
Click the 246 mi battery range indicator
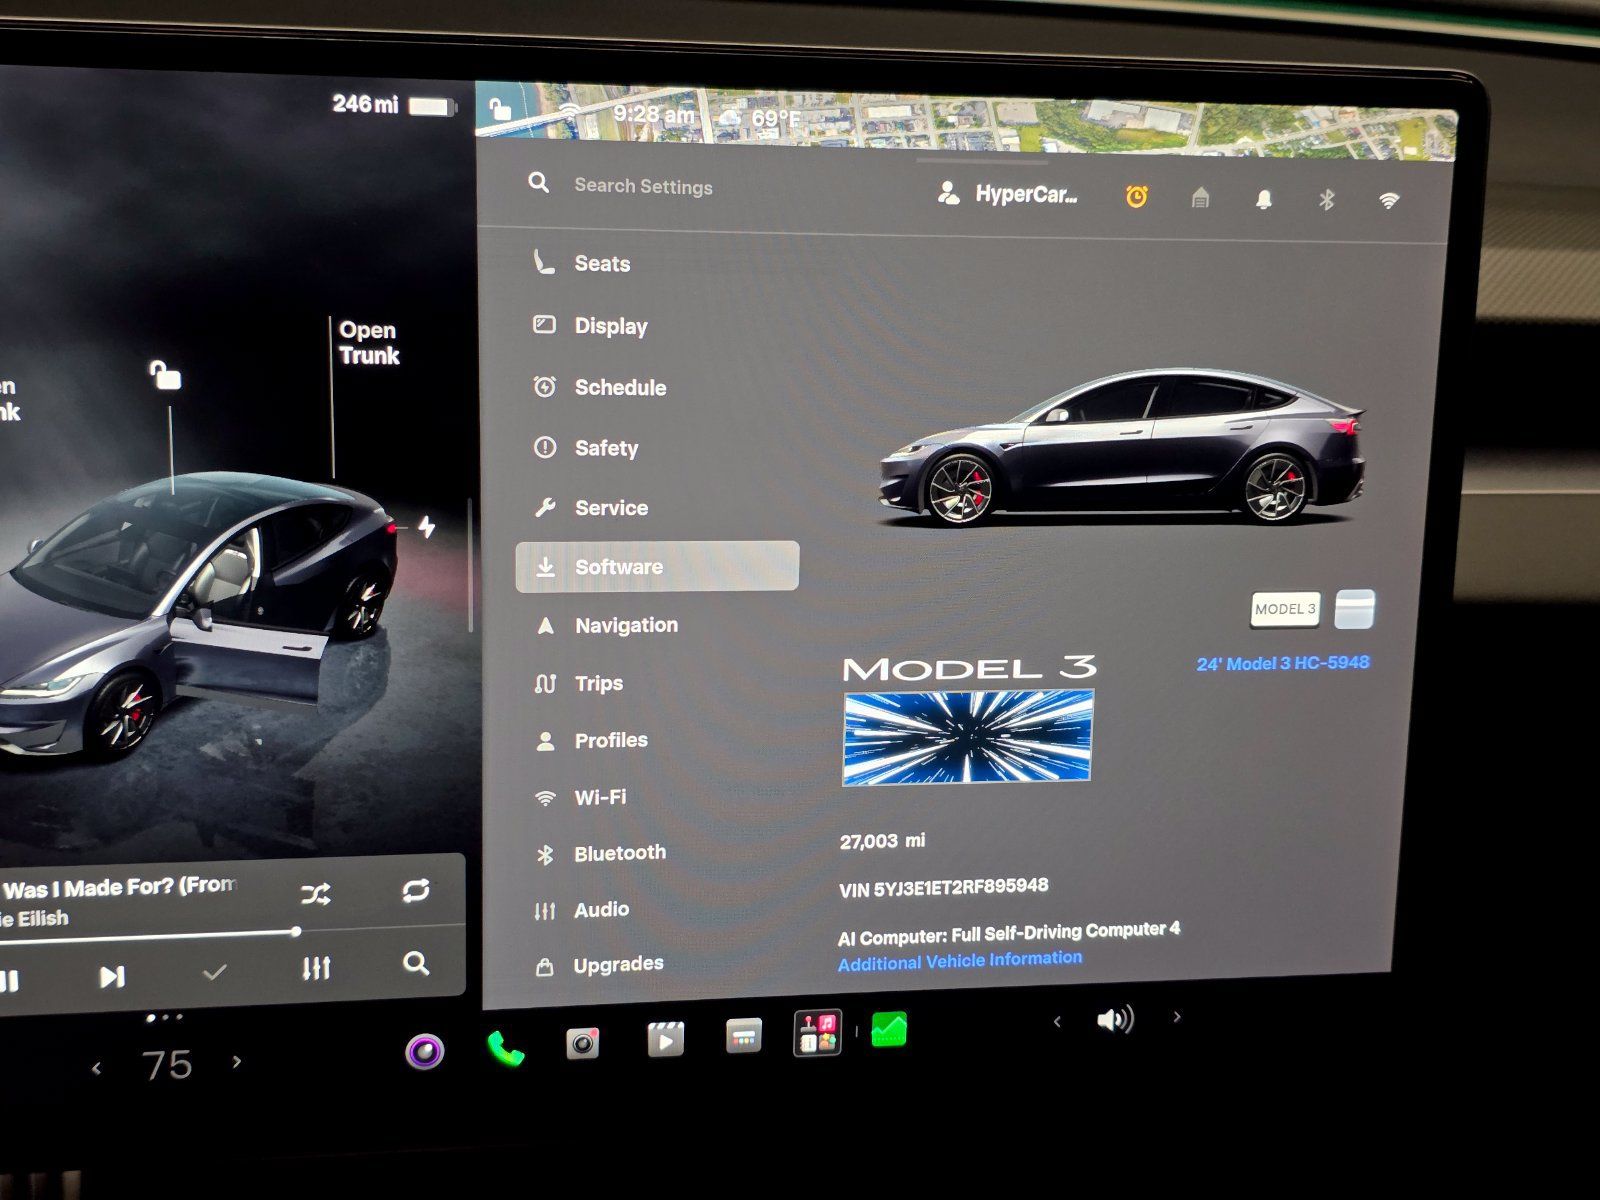pos(394,105)
